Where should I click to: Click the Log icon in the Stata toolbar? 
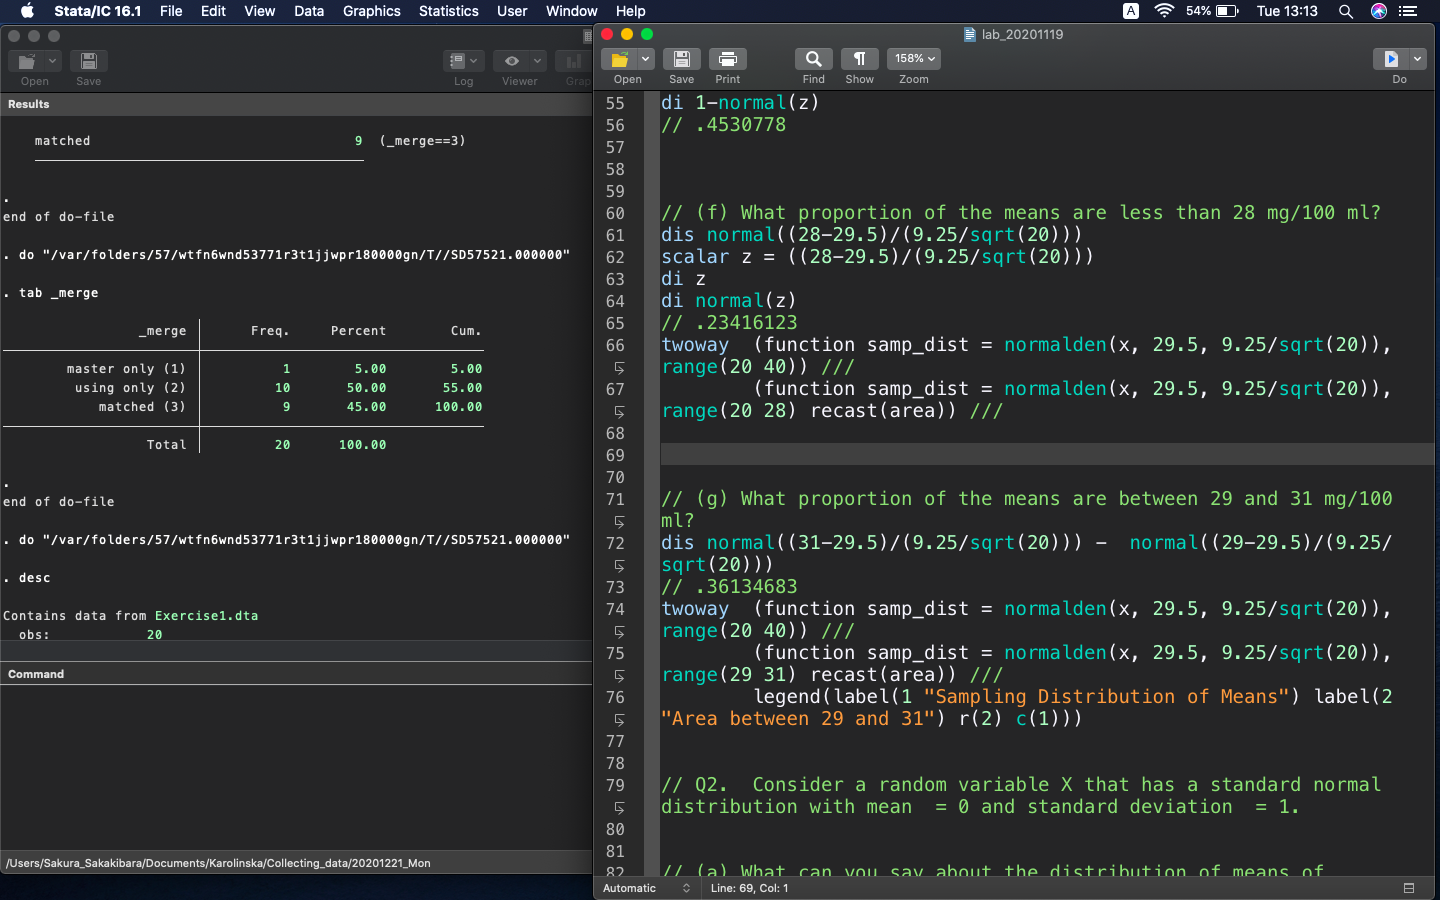click(x=457, y=61)
